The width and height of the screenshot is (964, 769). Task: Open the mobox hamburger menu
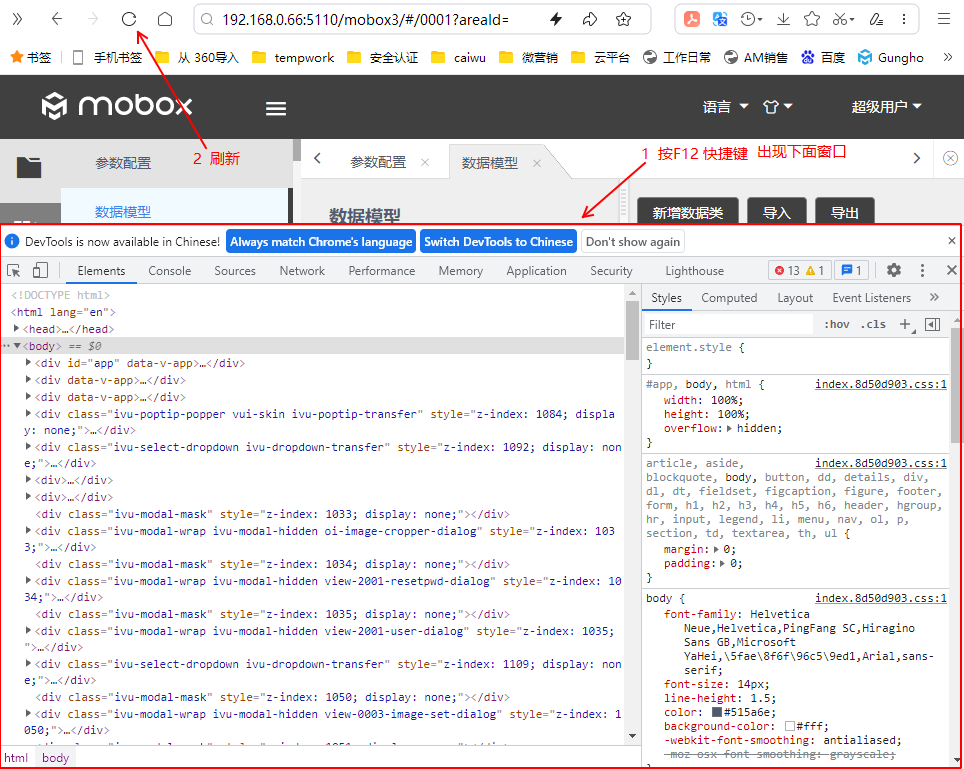[x=276, y=108]
